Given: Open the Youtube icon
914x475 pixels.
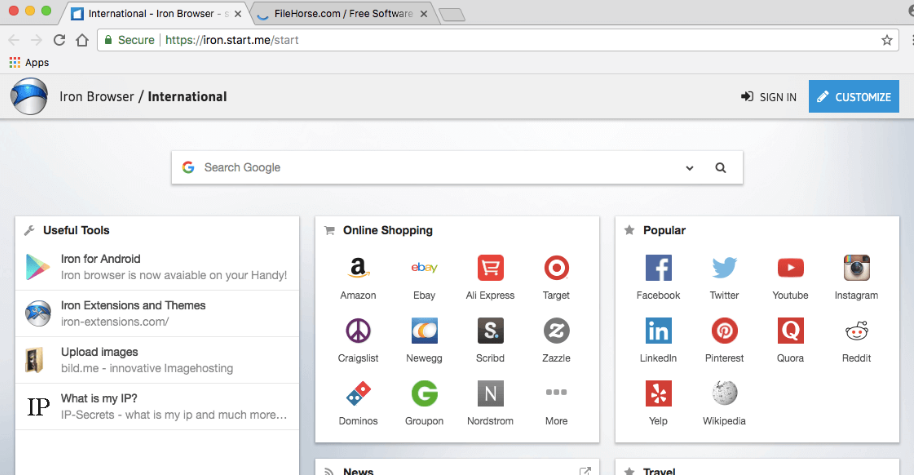Looking at the screenshot, I should (790, 268).
